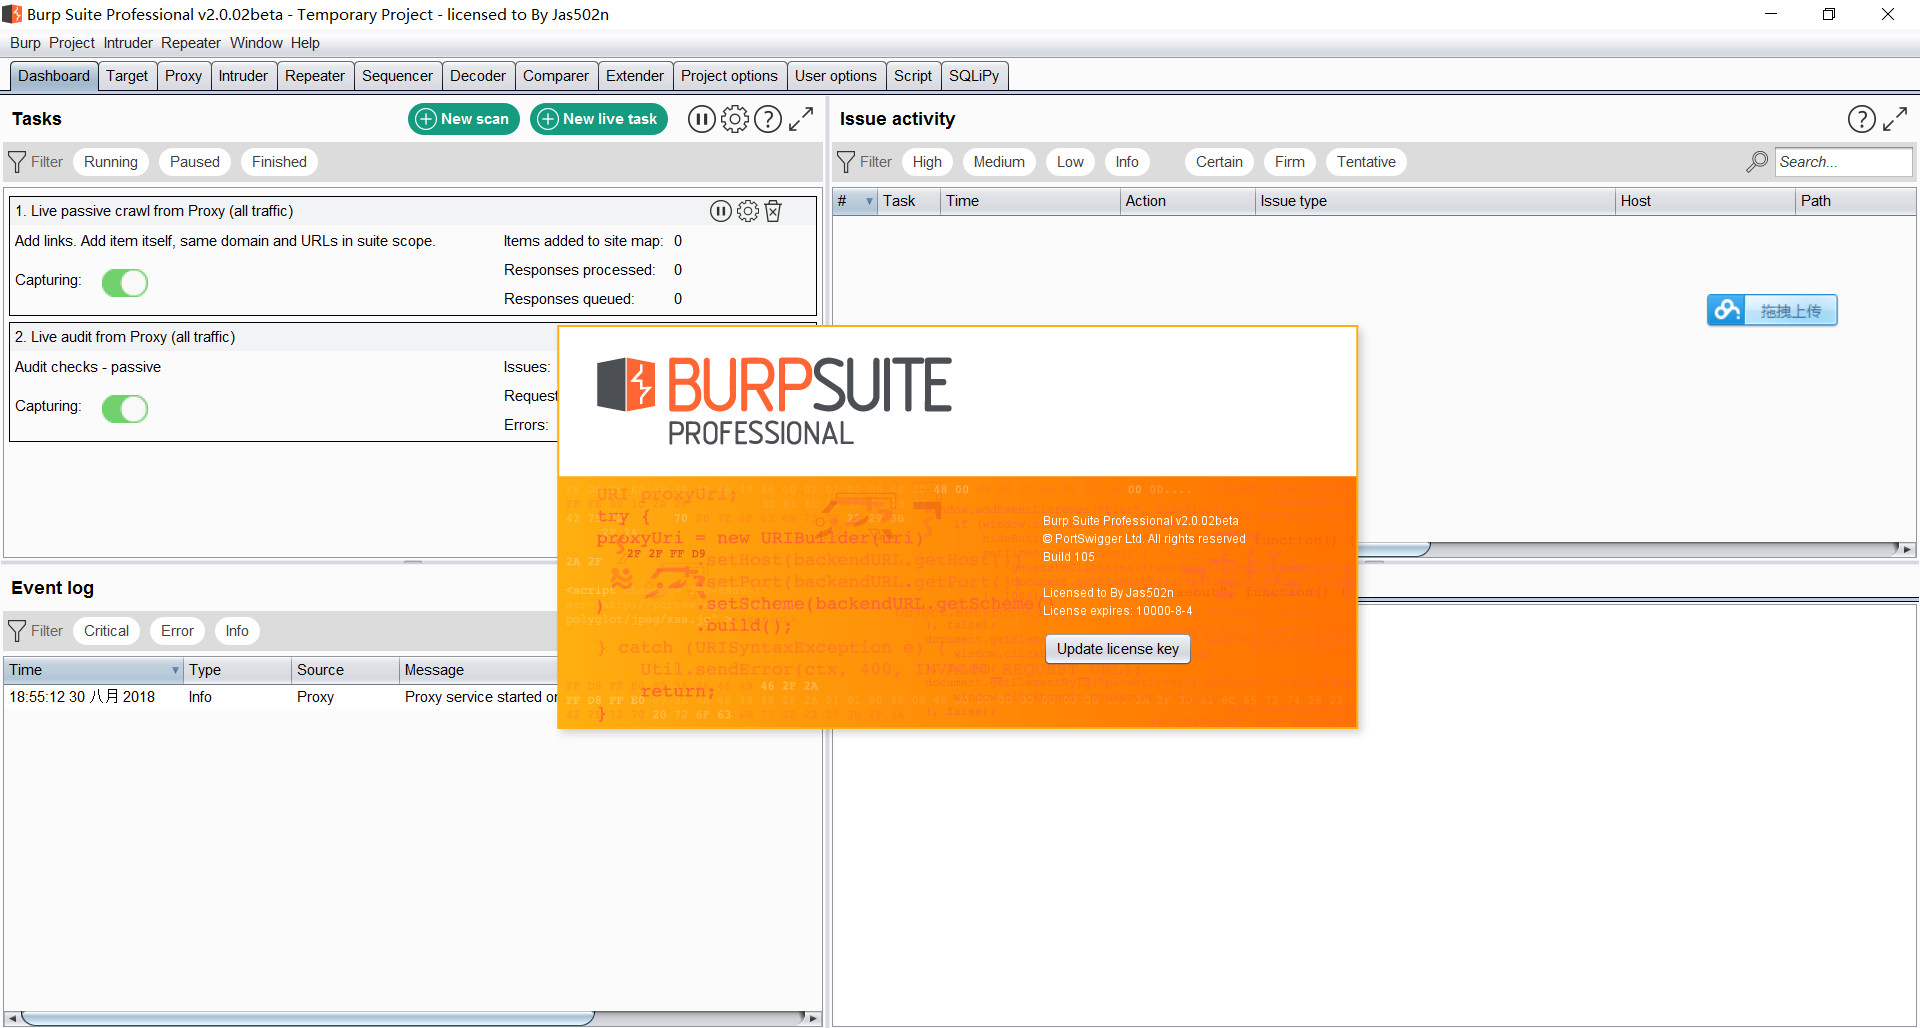Click the Update license key button
The height and width of the screenshot is (1028, 1920).
[1118, 649]
